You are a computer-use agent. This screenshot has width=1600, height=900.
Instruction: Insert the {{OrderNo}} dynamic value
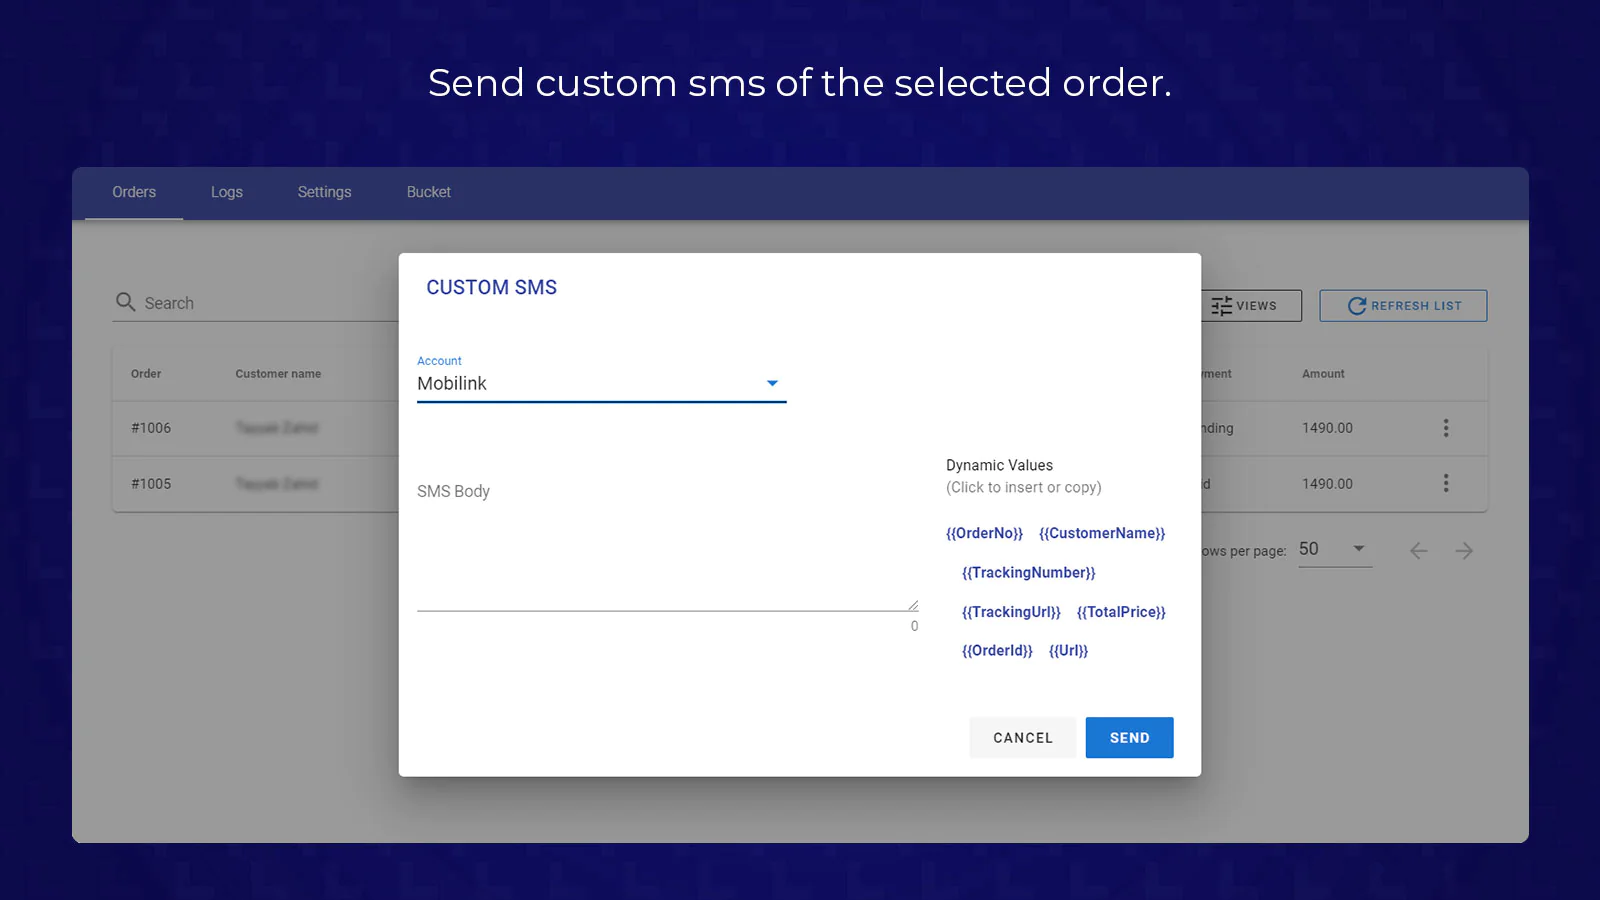984,533
